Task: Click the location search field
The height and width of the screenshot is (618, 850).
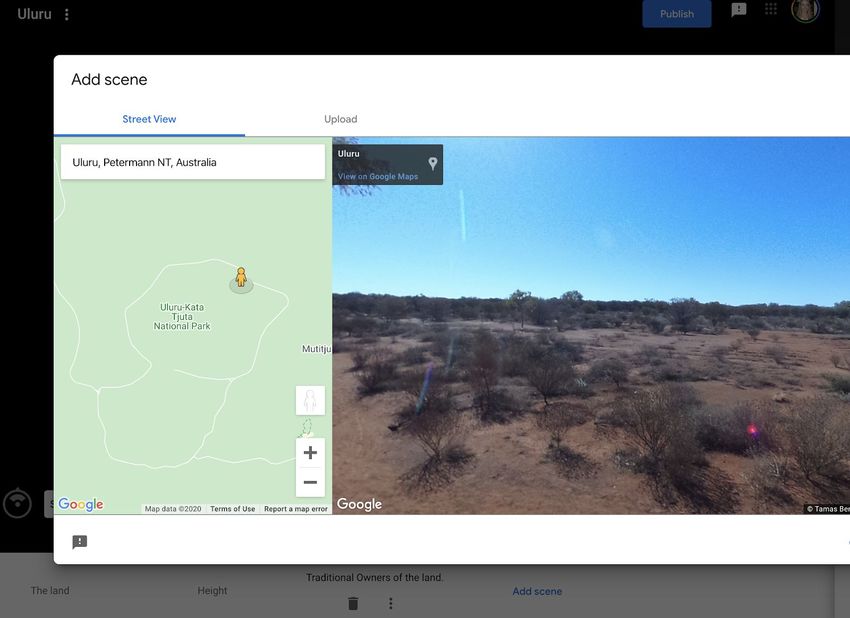Action: point(193,162)
